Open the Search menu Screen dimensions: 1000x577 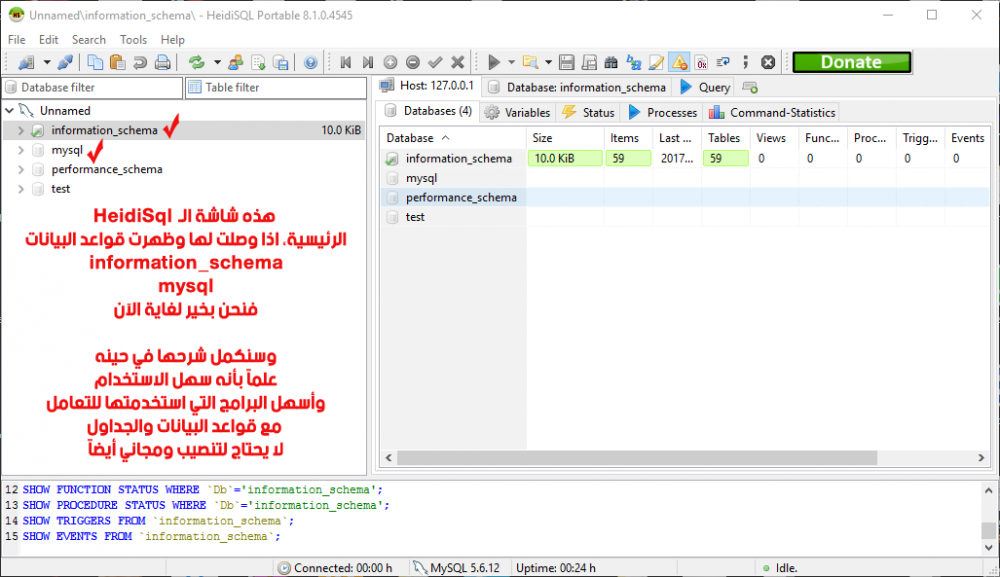coord(89,40)
